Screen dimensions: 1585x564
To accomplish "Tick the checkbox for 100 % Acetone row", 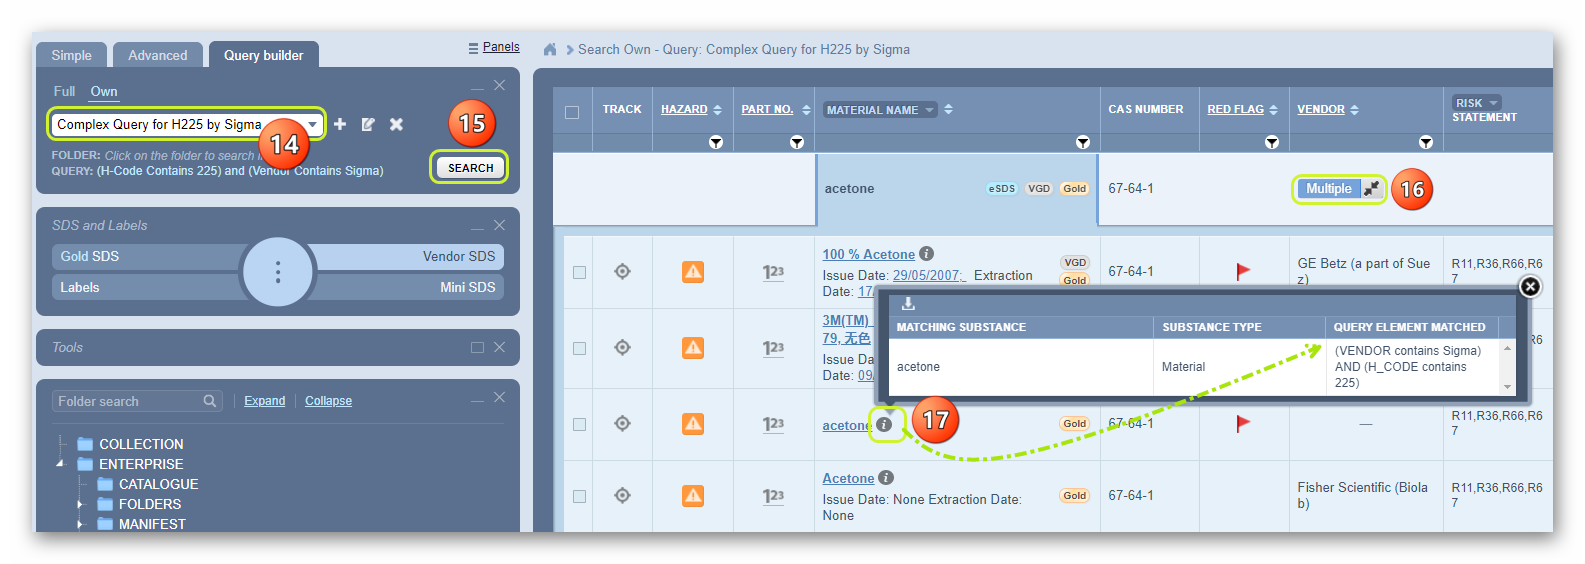I will 579,272.
